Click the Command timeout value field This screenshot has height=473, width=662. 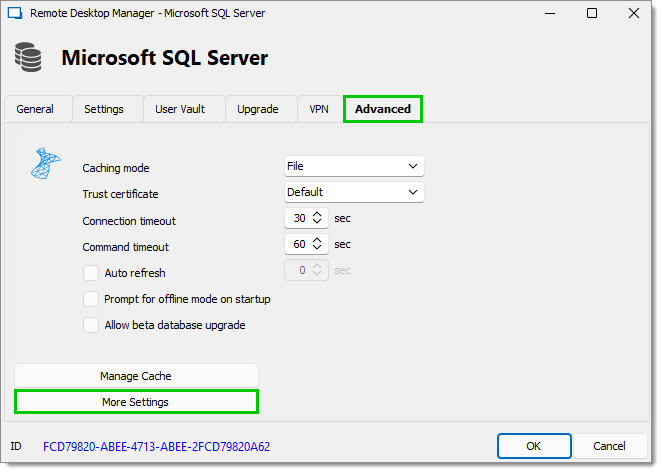pyautogui.click(x=299, y=244)
